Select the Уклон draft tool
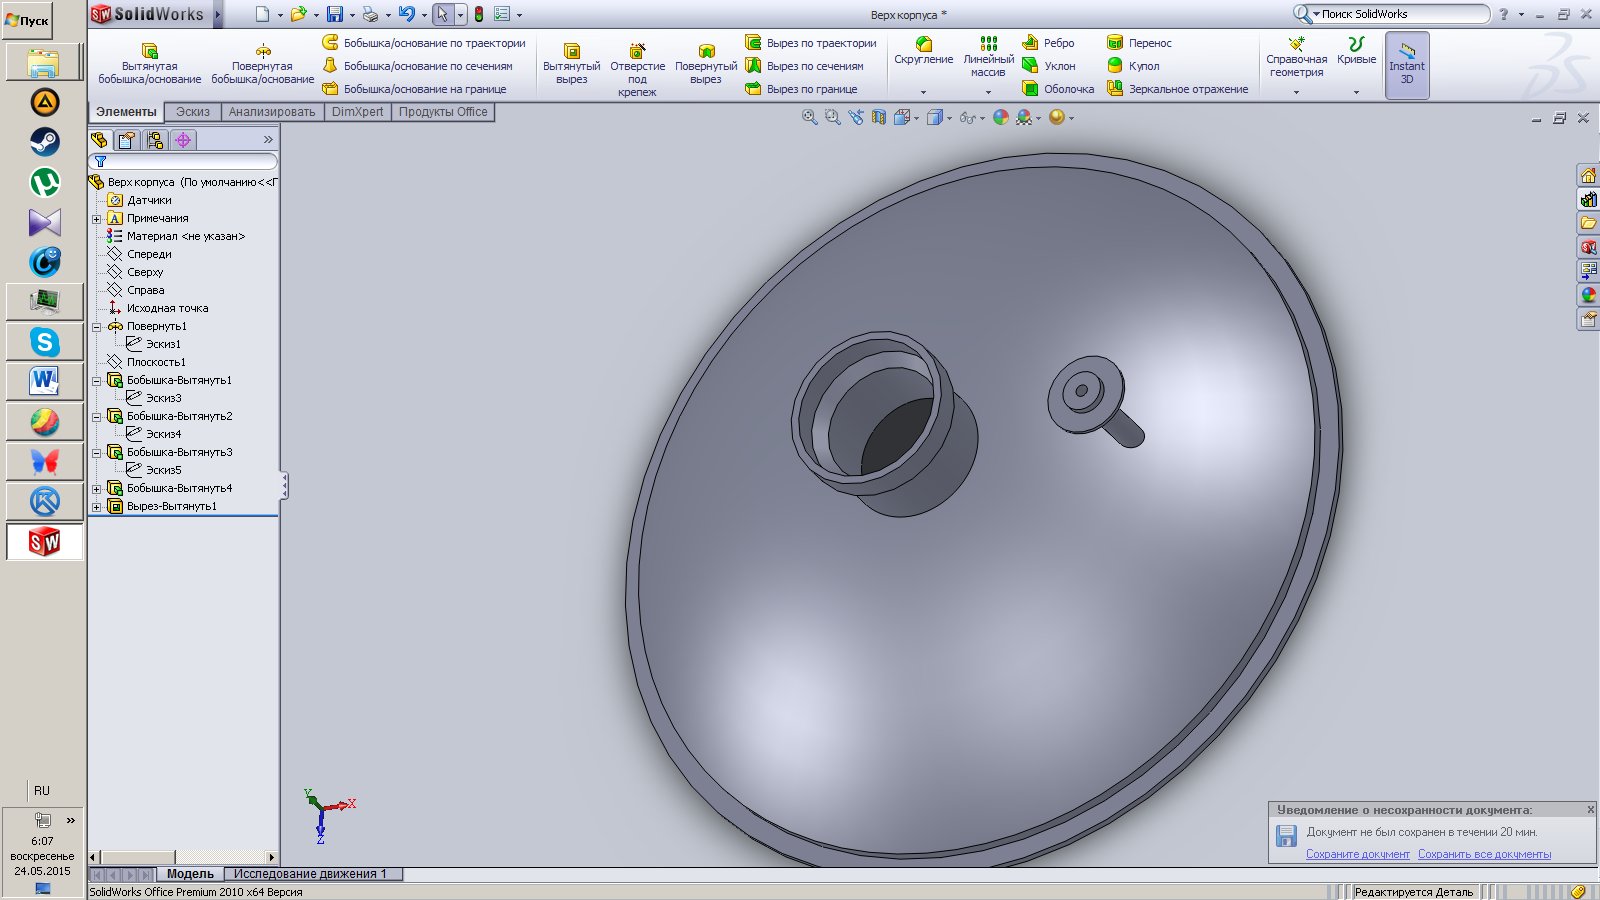 coord(1049,66)
